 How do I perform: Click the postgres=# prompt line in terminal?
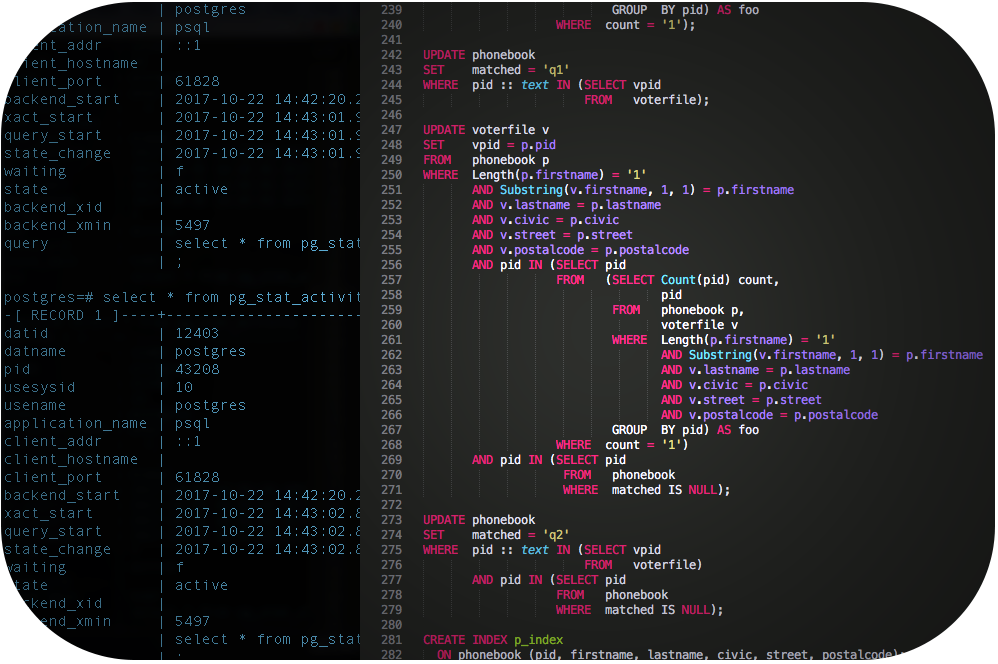tap(180, 298)
